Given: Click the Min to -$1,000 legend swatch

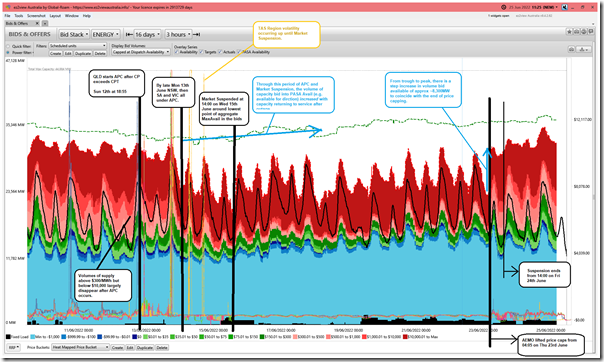Looking at the screenshot, I should click(x=32, y=337).
